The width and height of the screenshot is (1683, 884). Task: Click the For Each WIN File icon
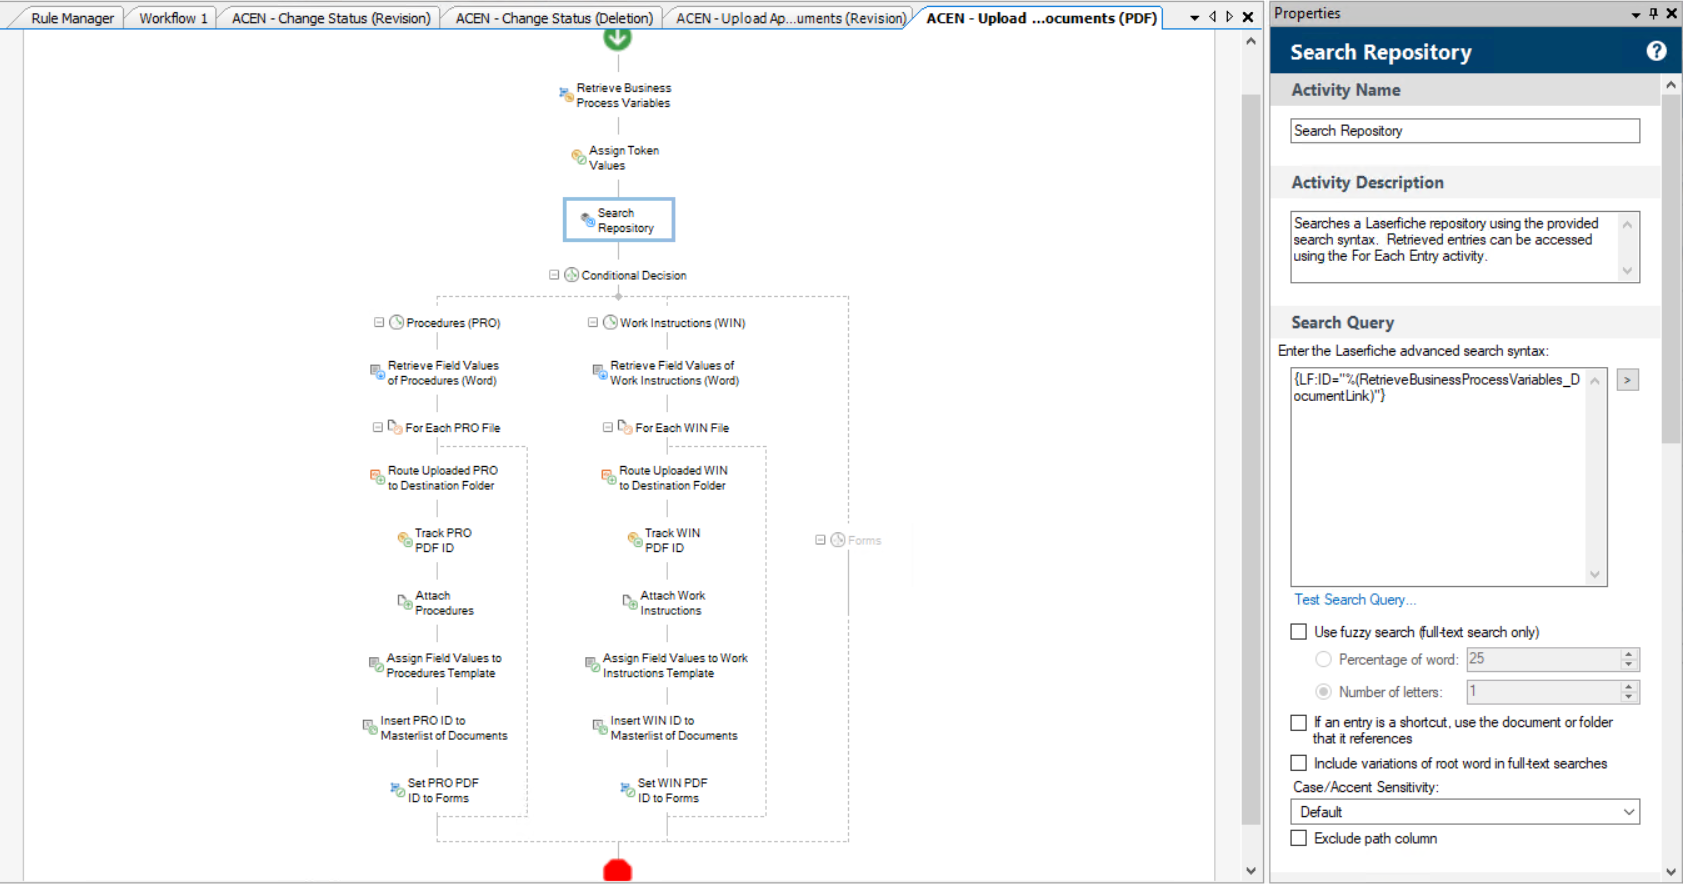(x=625, y=427)
